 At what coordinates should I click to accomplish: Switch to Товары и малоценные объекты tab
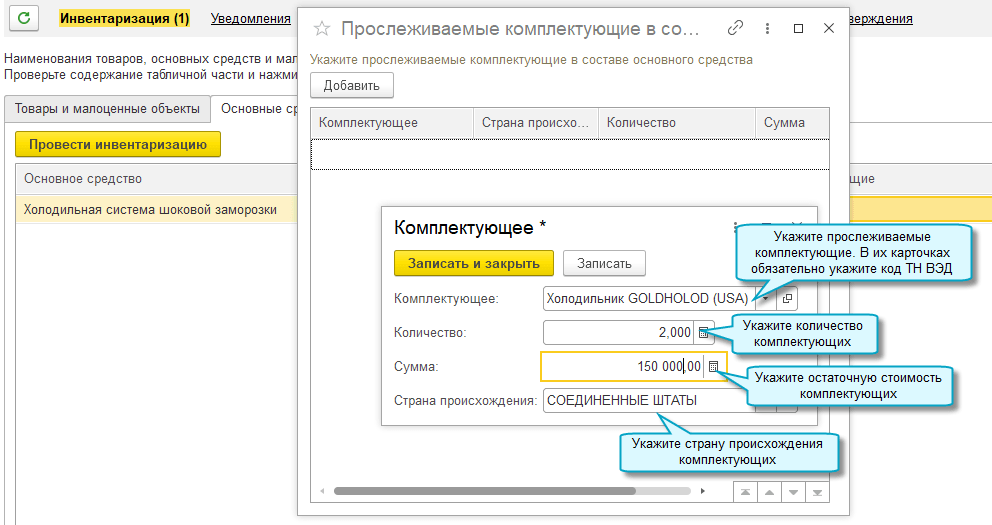pyautogui.click(x=107, y=108)
